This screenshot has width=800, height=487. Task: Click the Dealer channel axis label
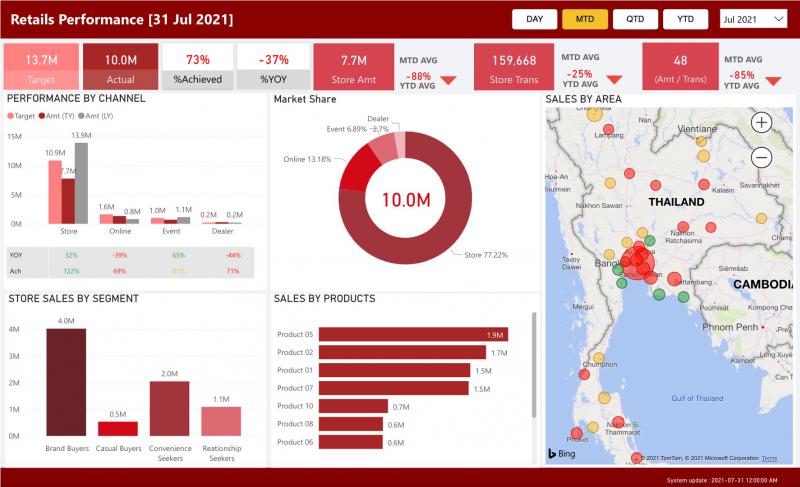pos(222,231)
